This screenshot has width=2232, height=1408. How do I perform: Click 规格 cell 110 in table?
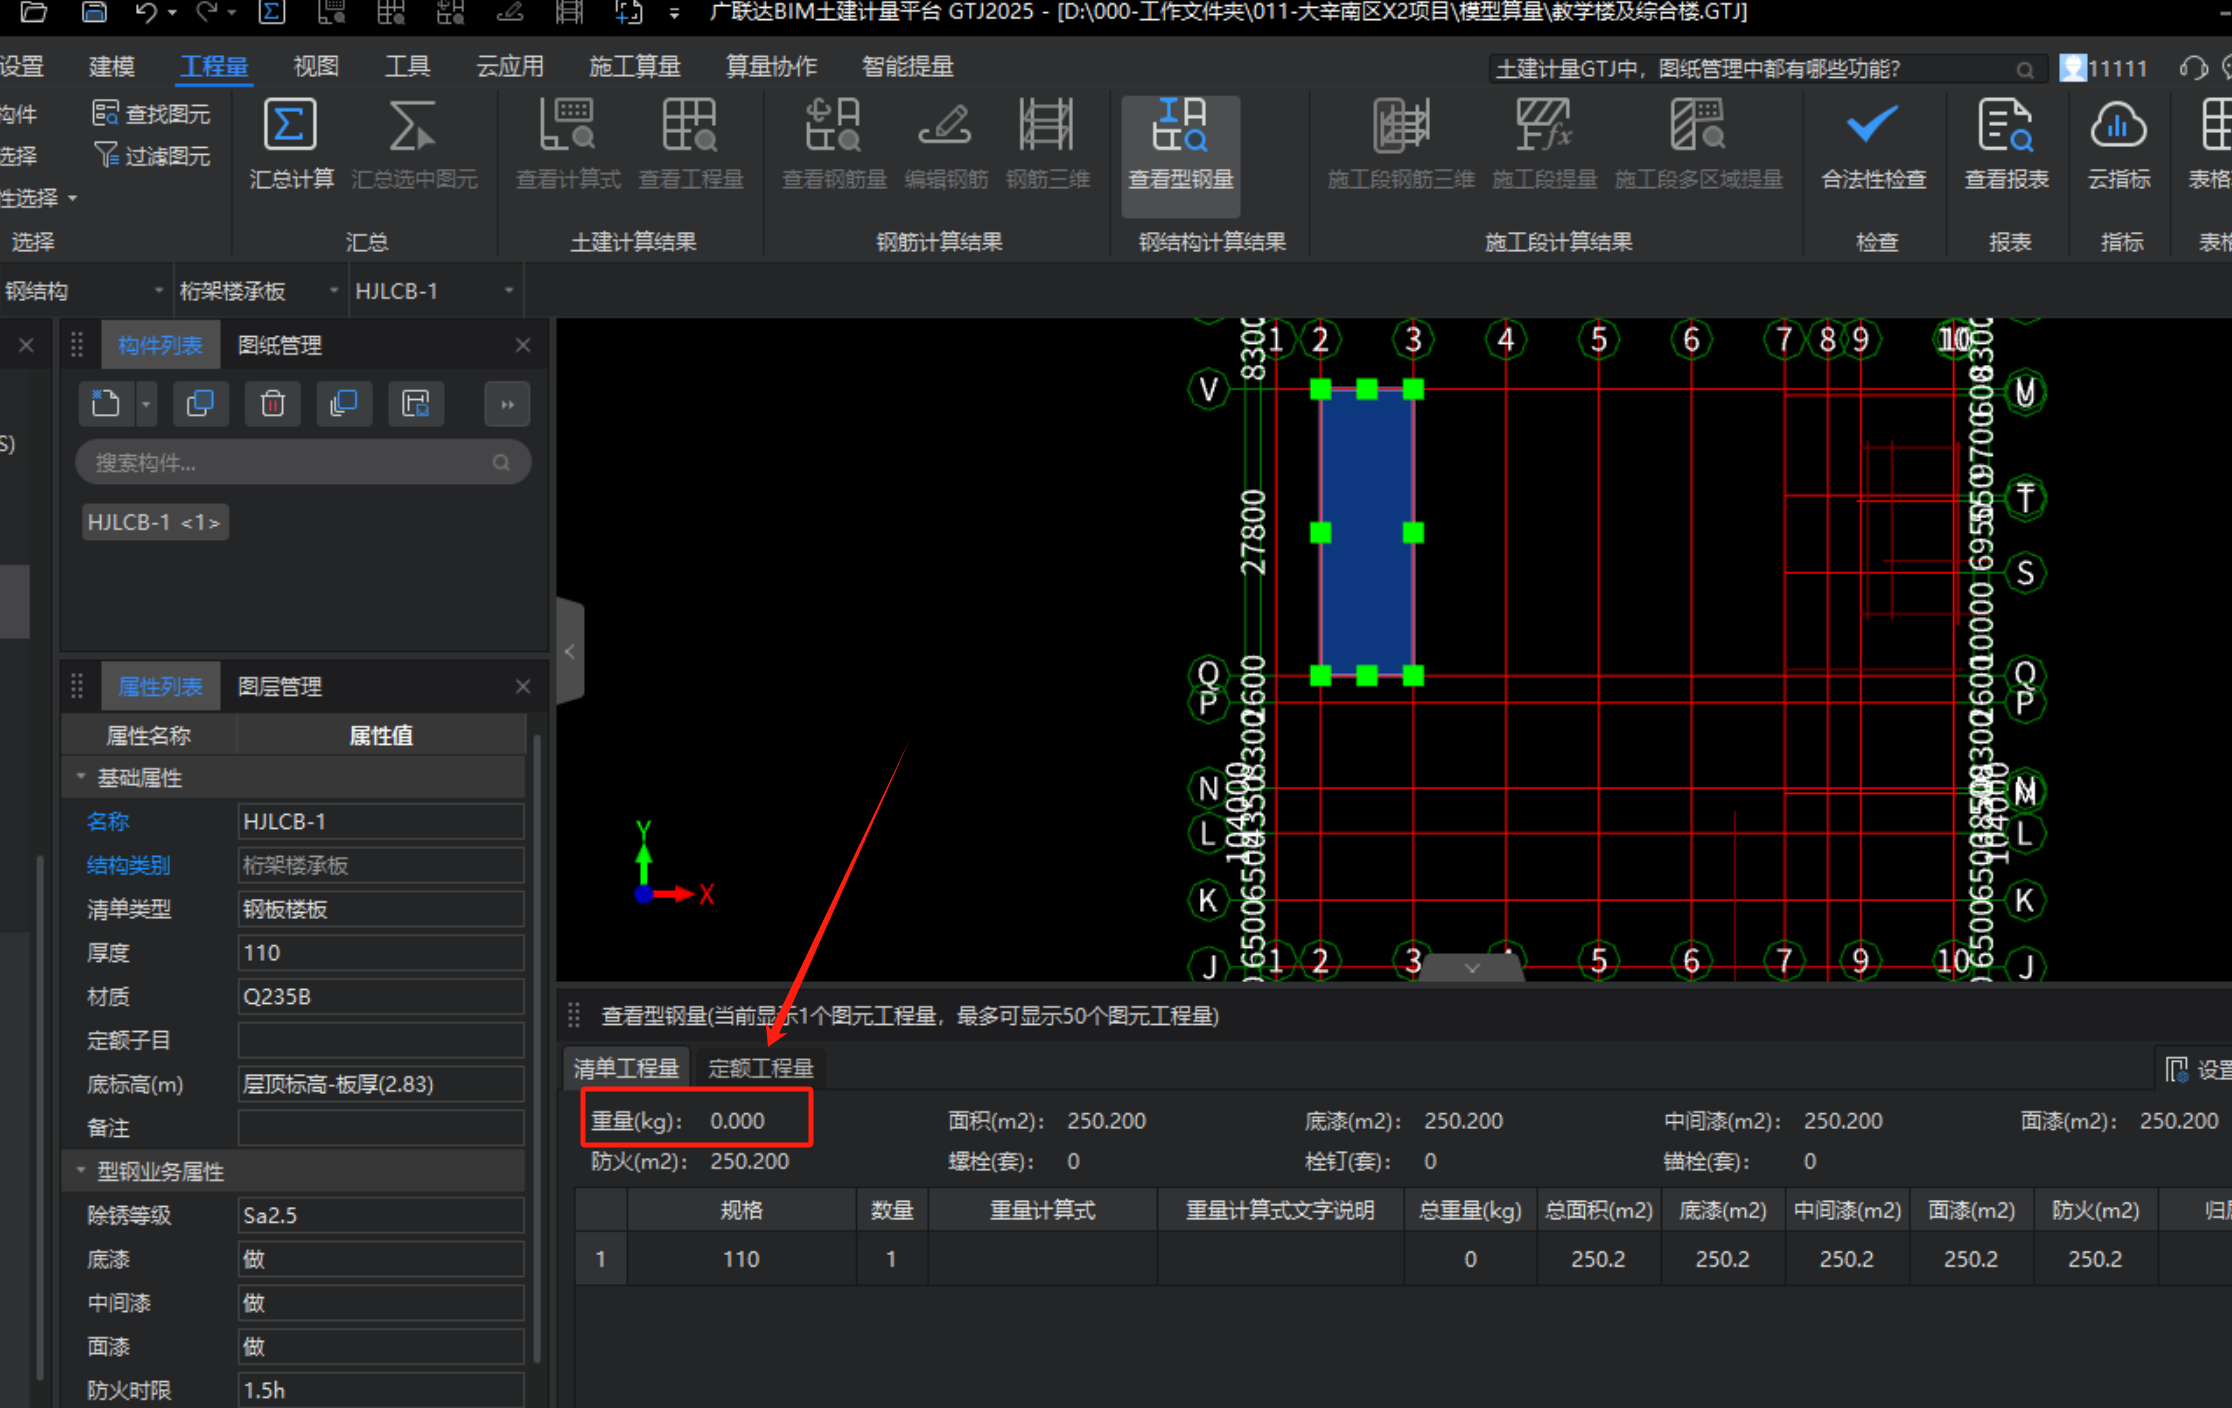tap(741, 1259)
